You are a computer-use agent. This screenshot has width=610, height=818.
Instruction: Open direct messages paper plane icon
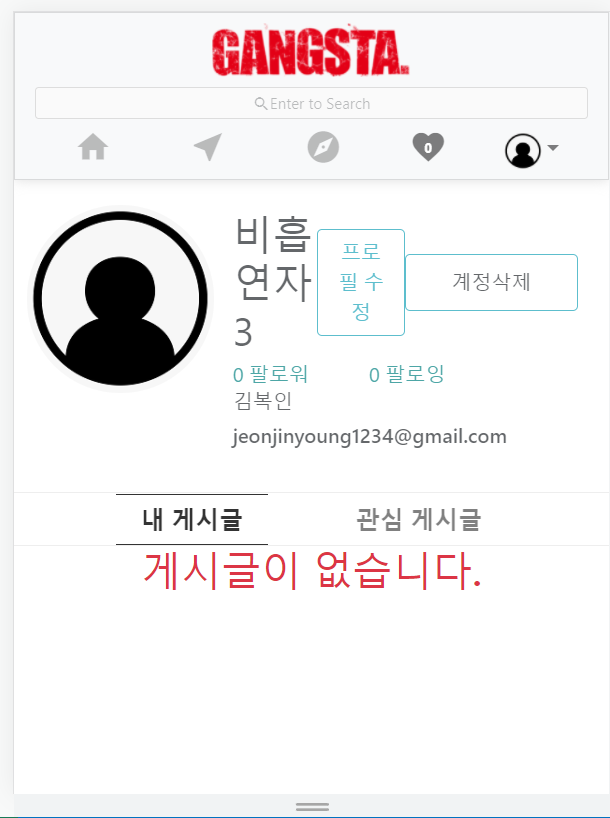[x=208, y=147]
